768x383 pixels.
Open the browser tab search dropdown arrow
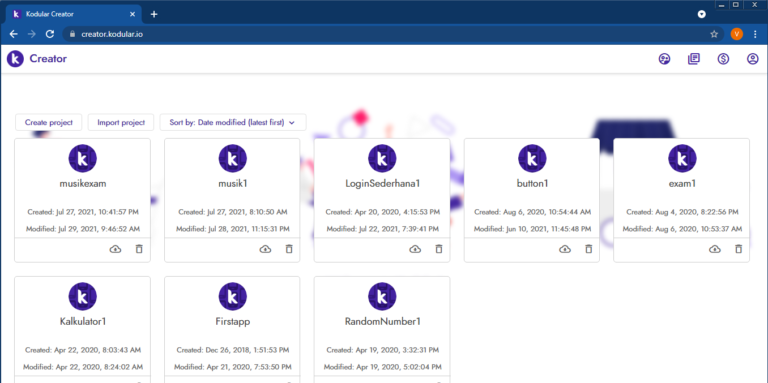tap(701, 14)
